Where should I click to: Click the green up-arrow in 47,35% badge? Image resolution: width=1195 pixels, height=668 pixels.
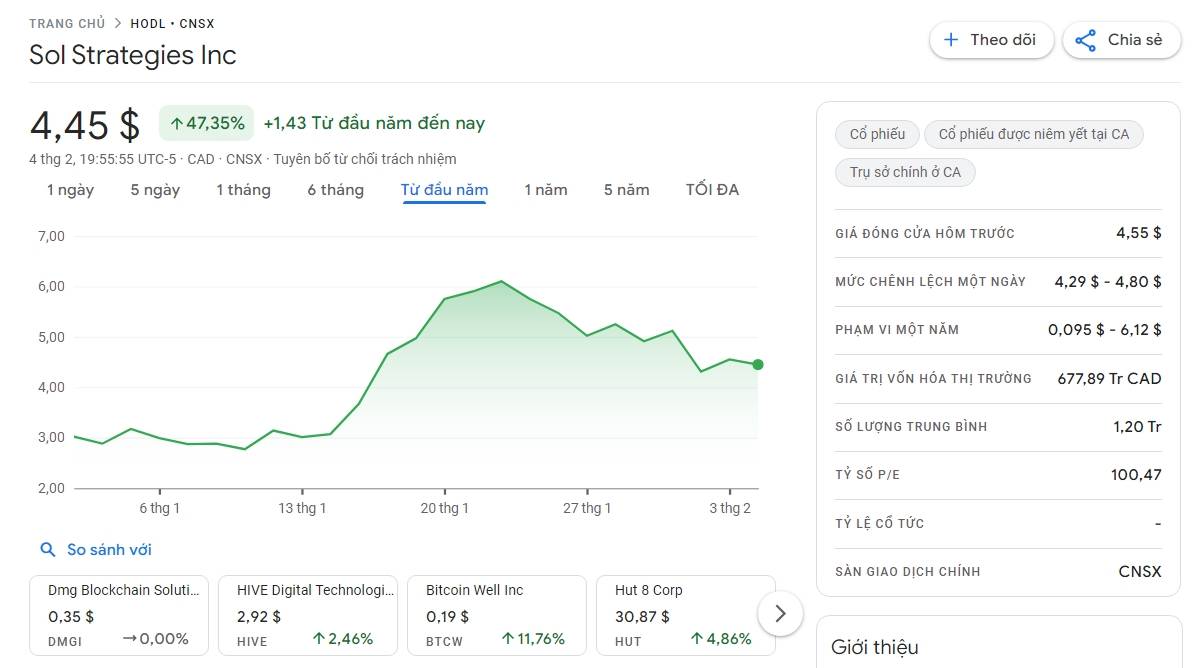coord(177,123)
